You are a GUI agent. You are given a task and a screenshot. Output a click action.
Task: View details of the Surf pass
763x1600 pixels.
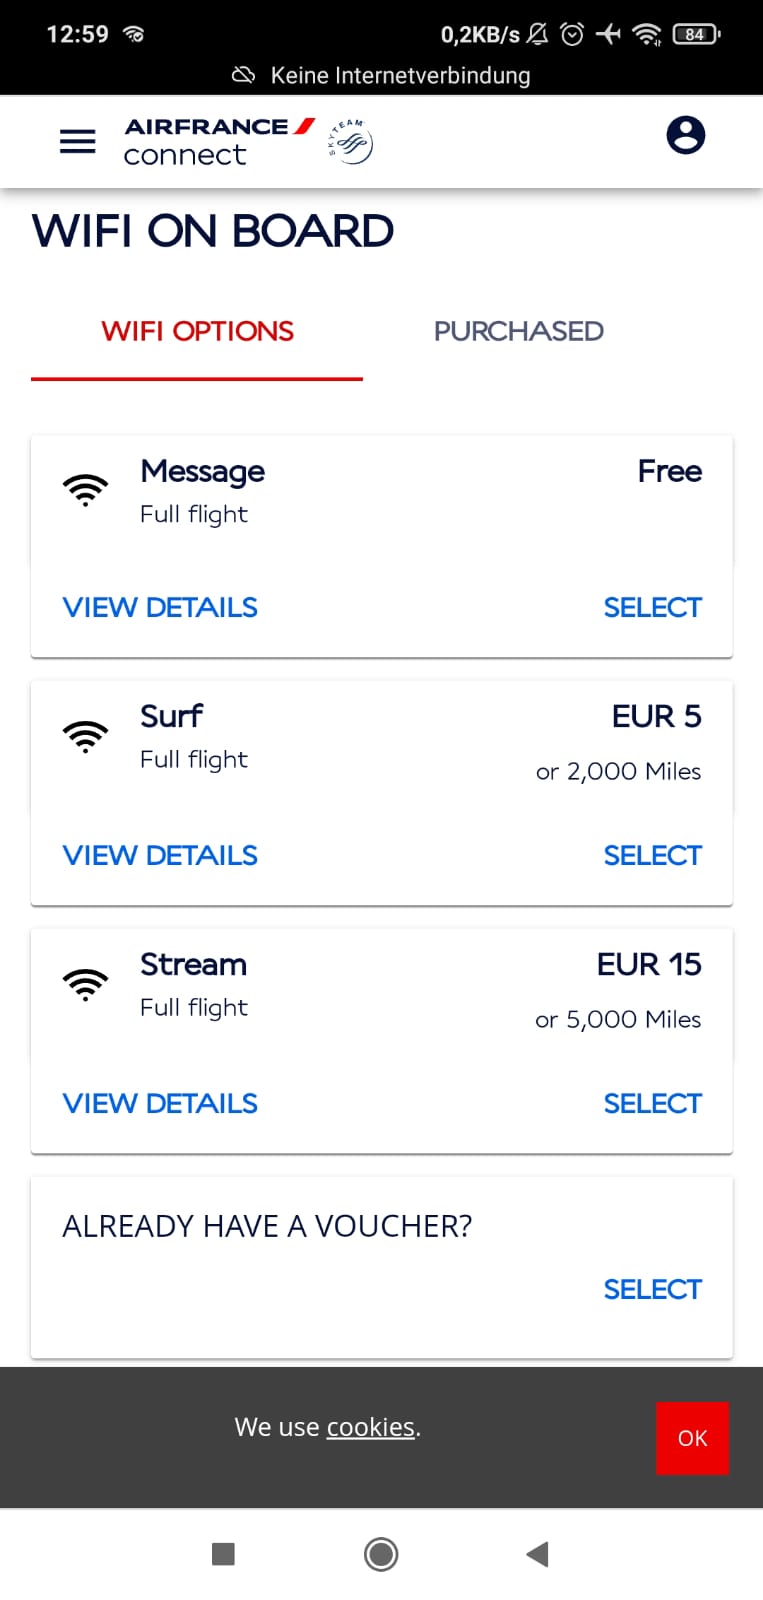point(160,855)
